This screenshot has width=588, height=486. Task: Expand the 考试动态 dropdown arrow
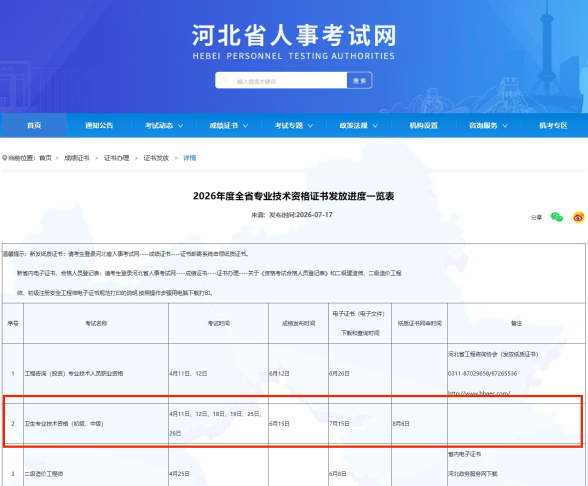(180, 126)
